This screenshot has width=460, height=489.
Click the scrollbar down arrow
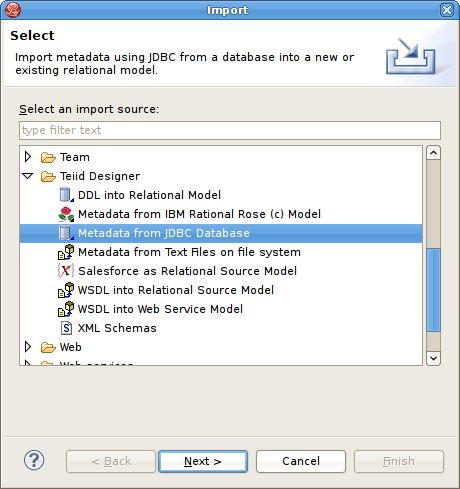pyautogui.click(x=433, y=358)
